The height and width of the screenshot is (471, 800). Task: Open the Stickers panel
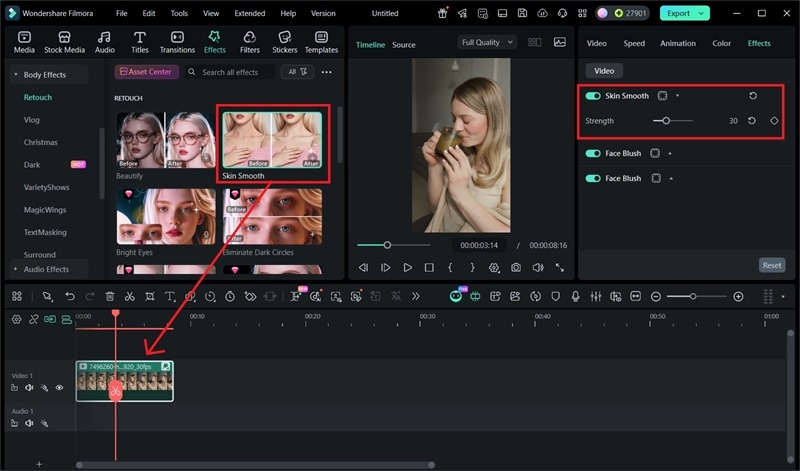[285, 42]
